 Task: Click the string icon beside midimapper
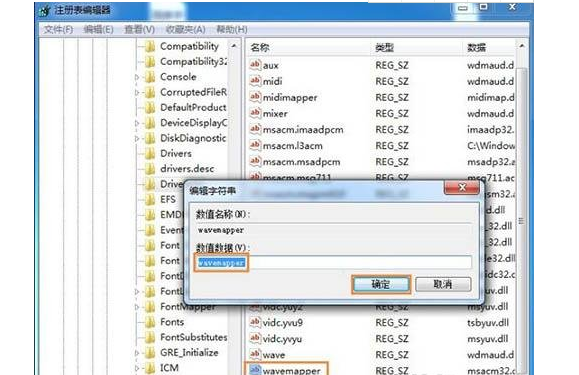[x=255, y=97]
